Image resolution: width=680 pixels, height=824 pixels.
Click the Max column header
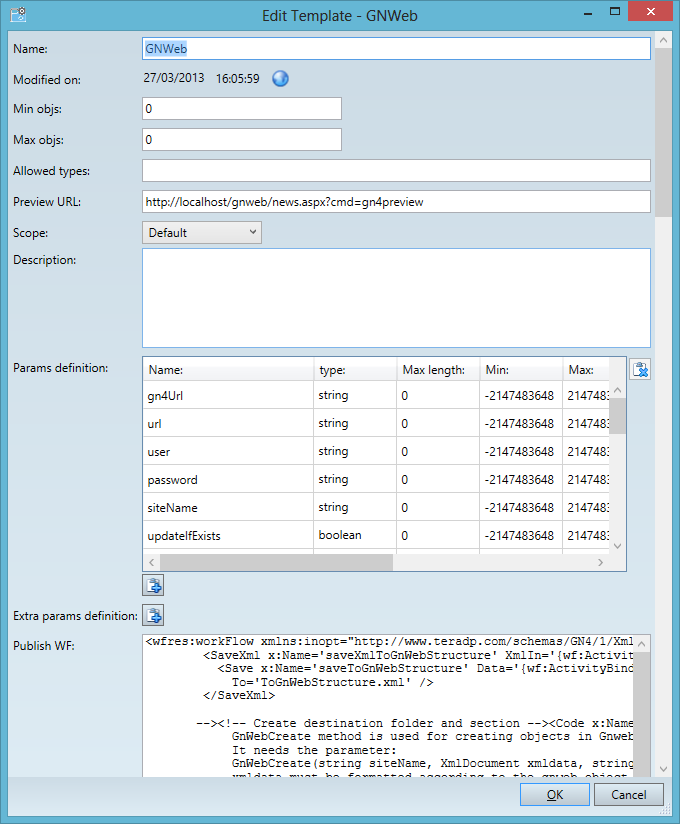pos(586,369)
